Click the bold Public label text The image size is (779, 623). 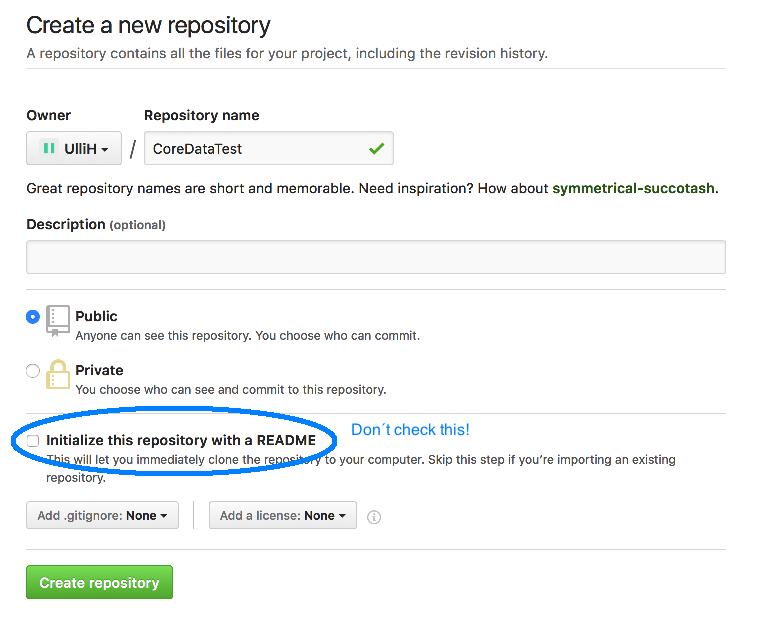click(x=96, y=316)
